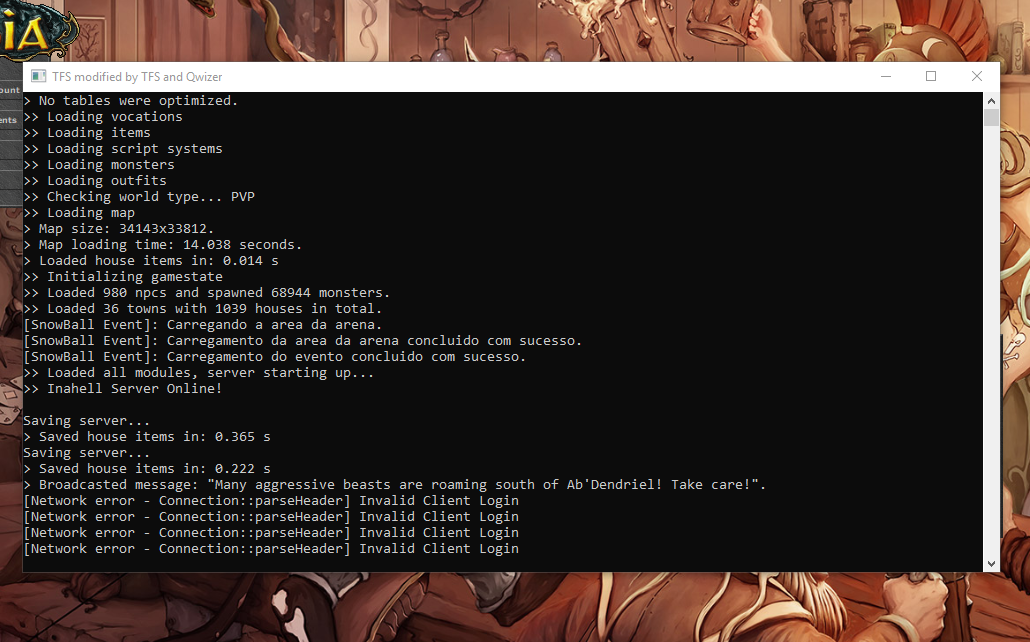
Task: Click 'Loaded all modules, server starting up...'
Action: 199,373
